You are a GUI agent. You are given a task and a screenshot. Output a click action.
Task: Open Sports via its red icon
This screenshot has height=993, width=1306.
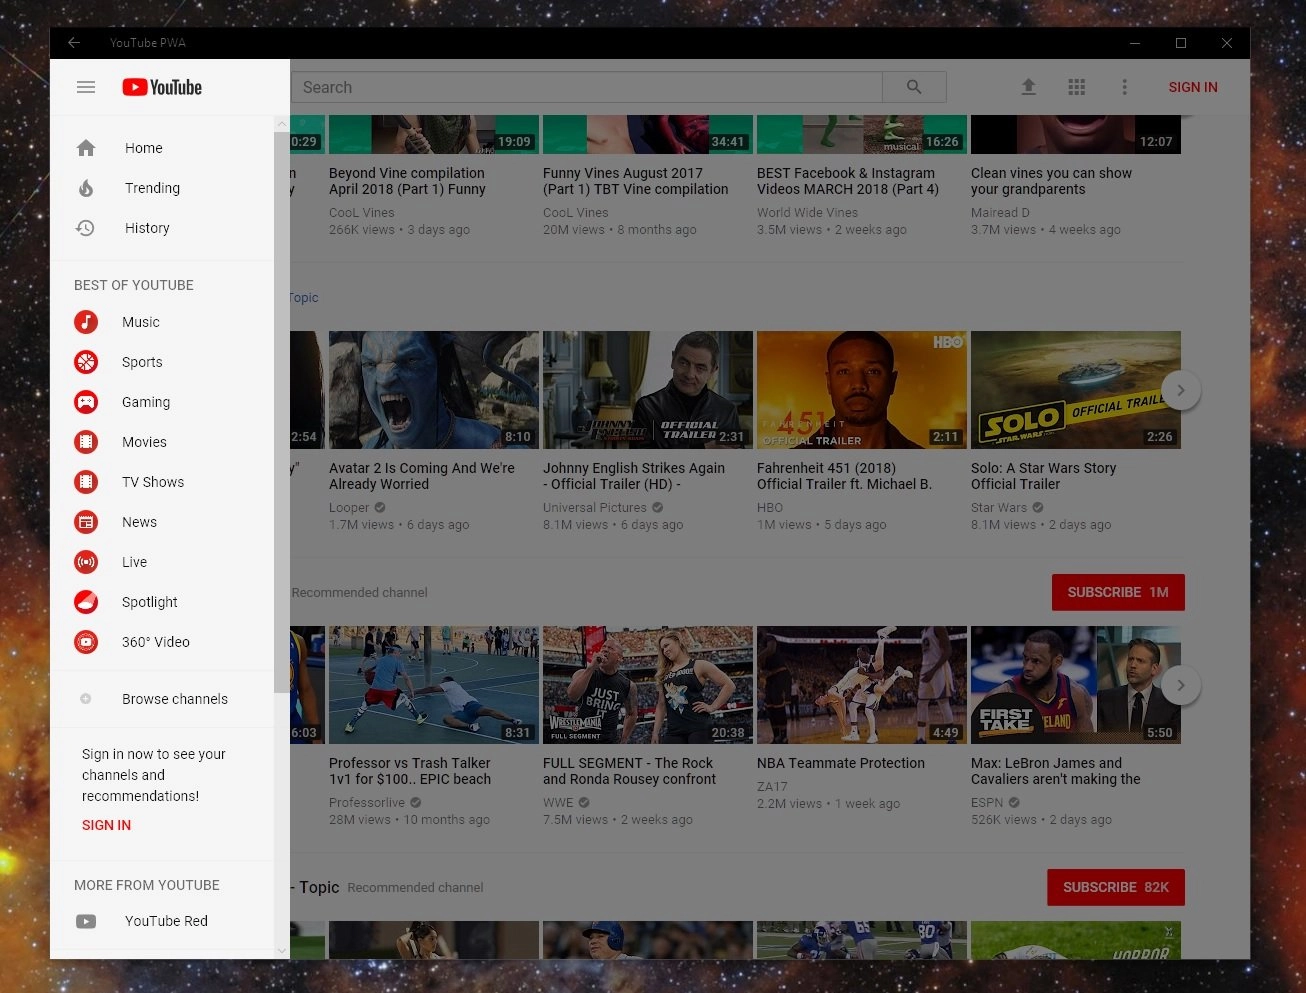pos(86,362)
